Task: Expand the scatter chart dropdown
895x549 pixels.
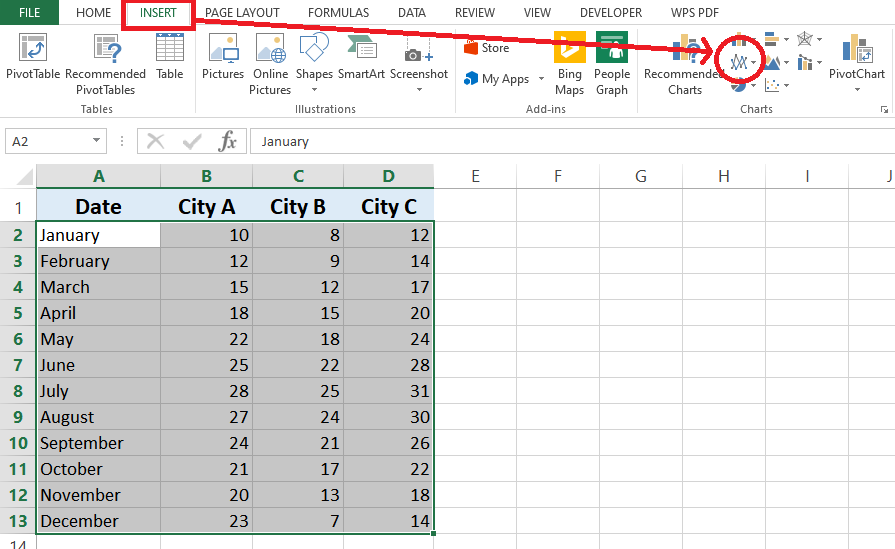Action: (x=787, y=86)
